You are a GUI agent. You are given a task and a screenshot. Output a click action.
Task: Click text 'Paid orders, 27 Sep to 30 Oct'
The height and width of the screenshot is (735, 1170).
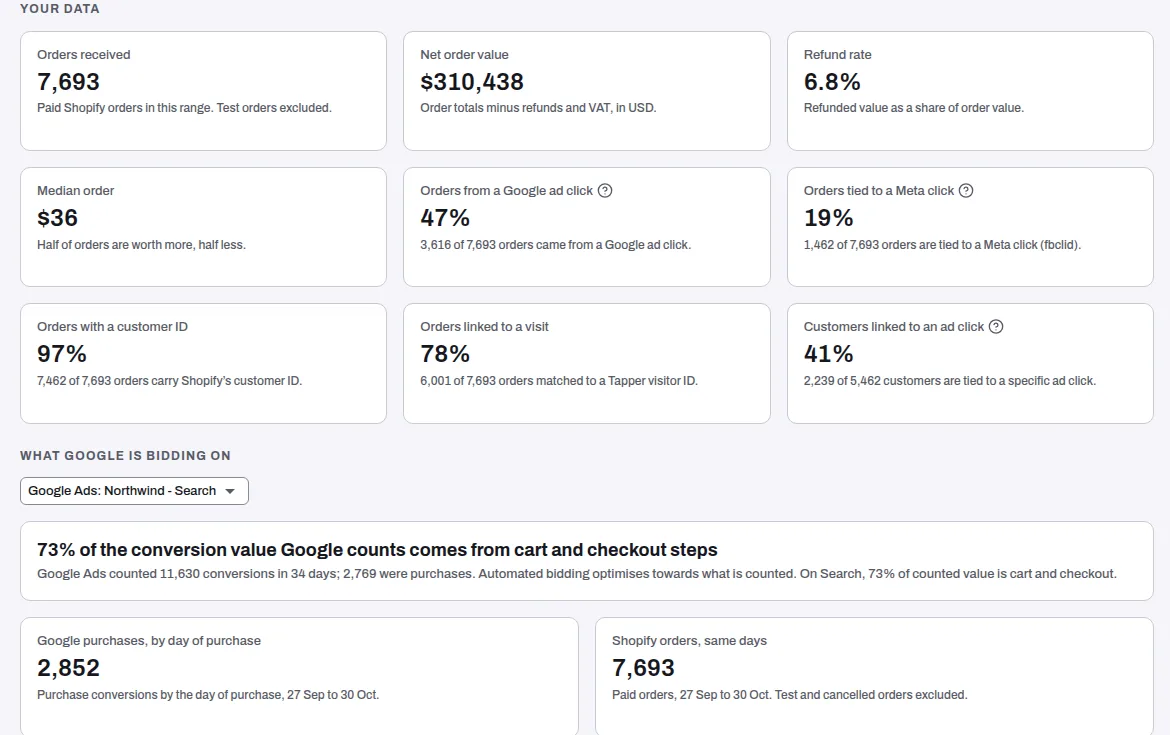pos(691,694)
